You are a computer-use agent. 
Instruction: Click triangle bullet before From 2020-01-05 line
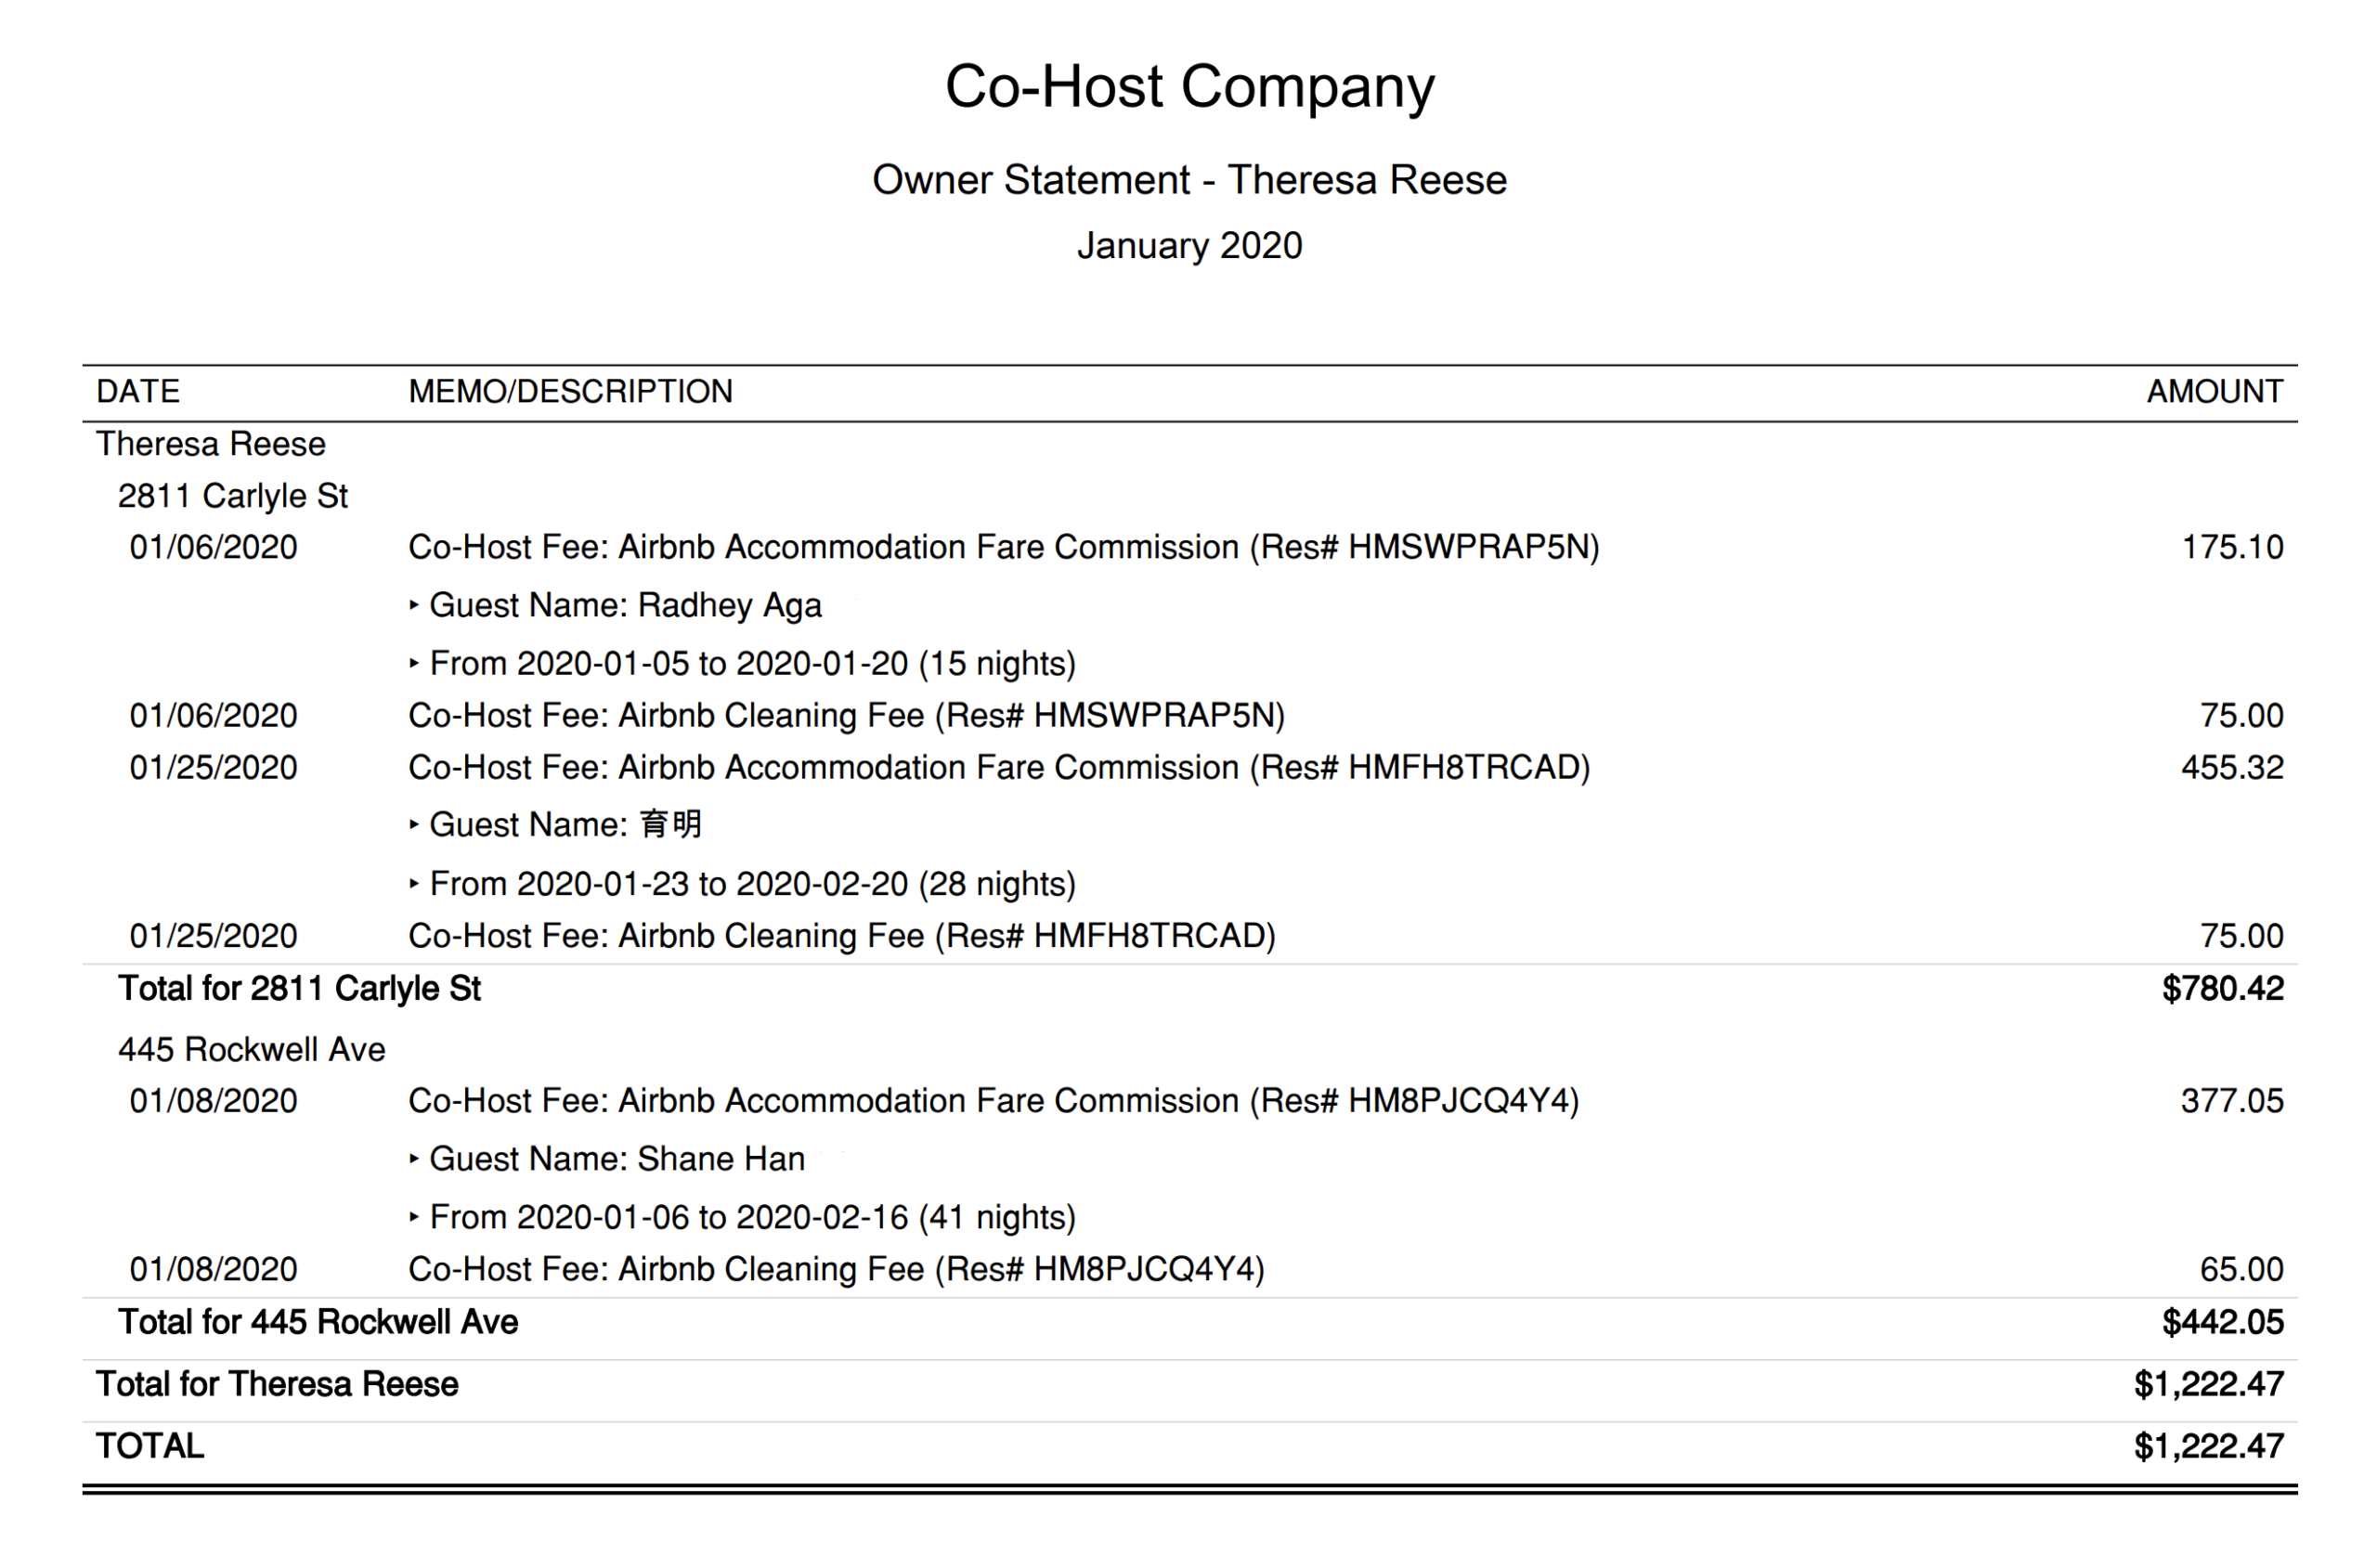pyautogui.click(x=413, y=663)
